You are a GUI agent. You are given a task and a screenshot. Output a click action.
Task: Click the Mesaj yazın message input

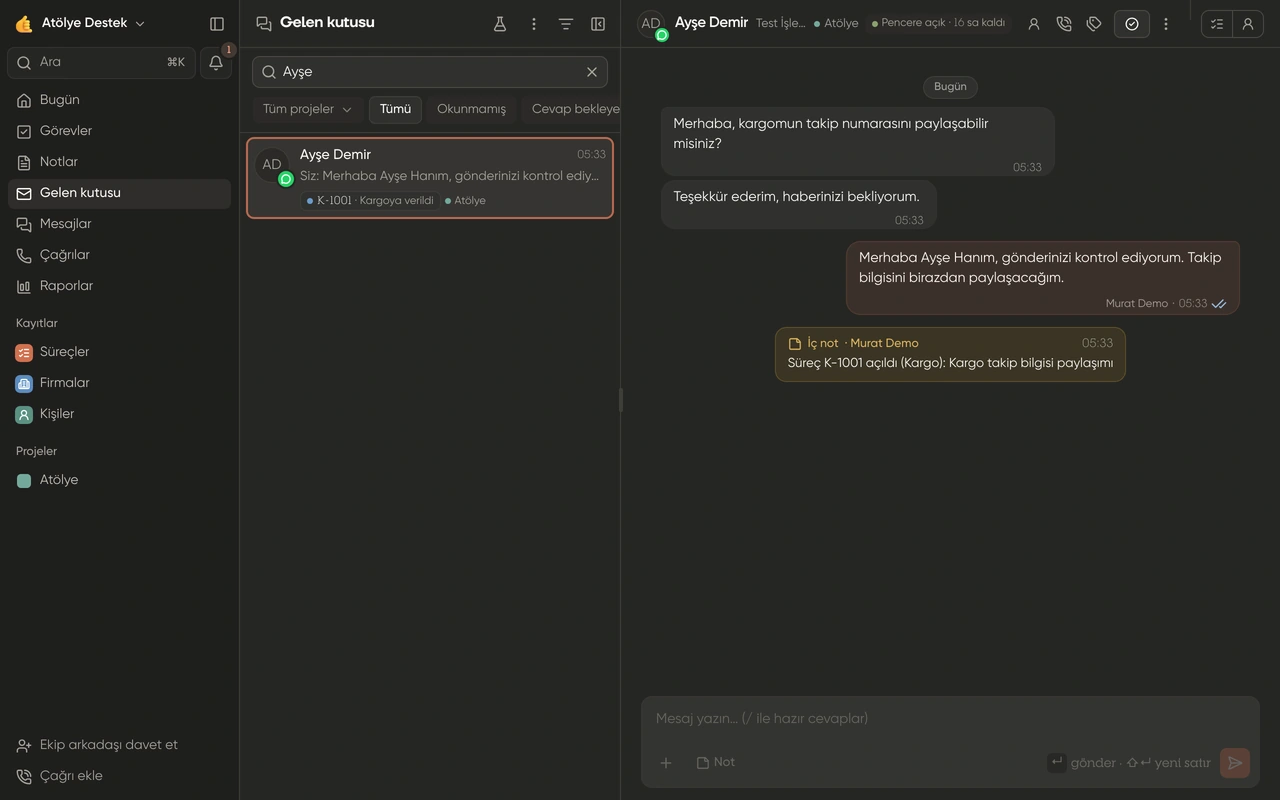(x=950, y=718)
